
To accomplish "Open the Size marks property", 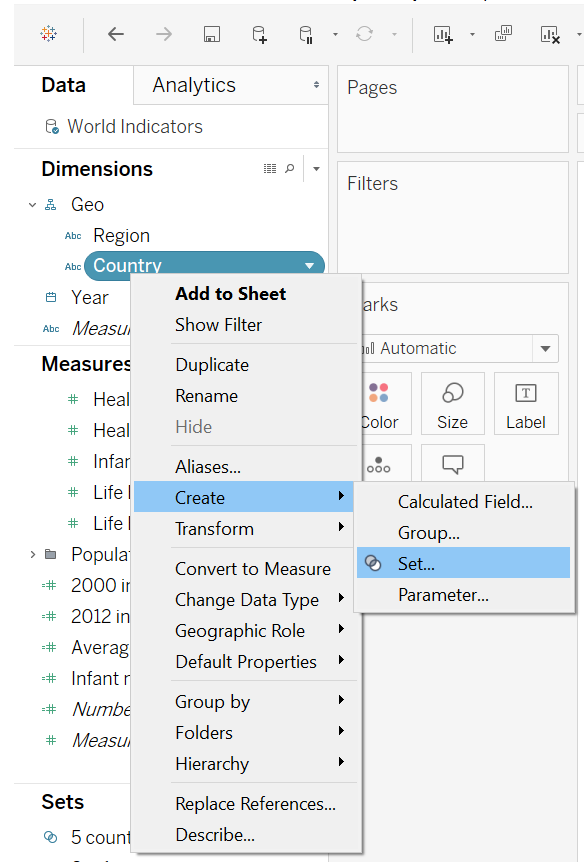I will click(452, 403).
